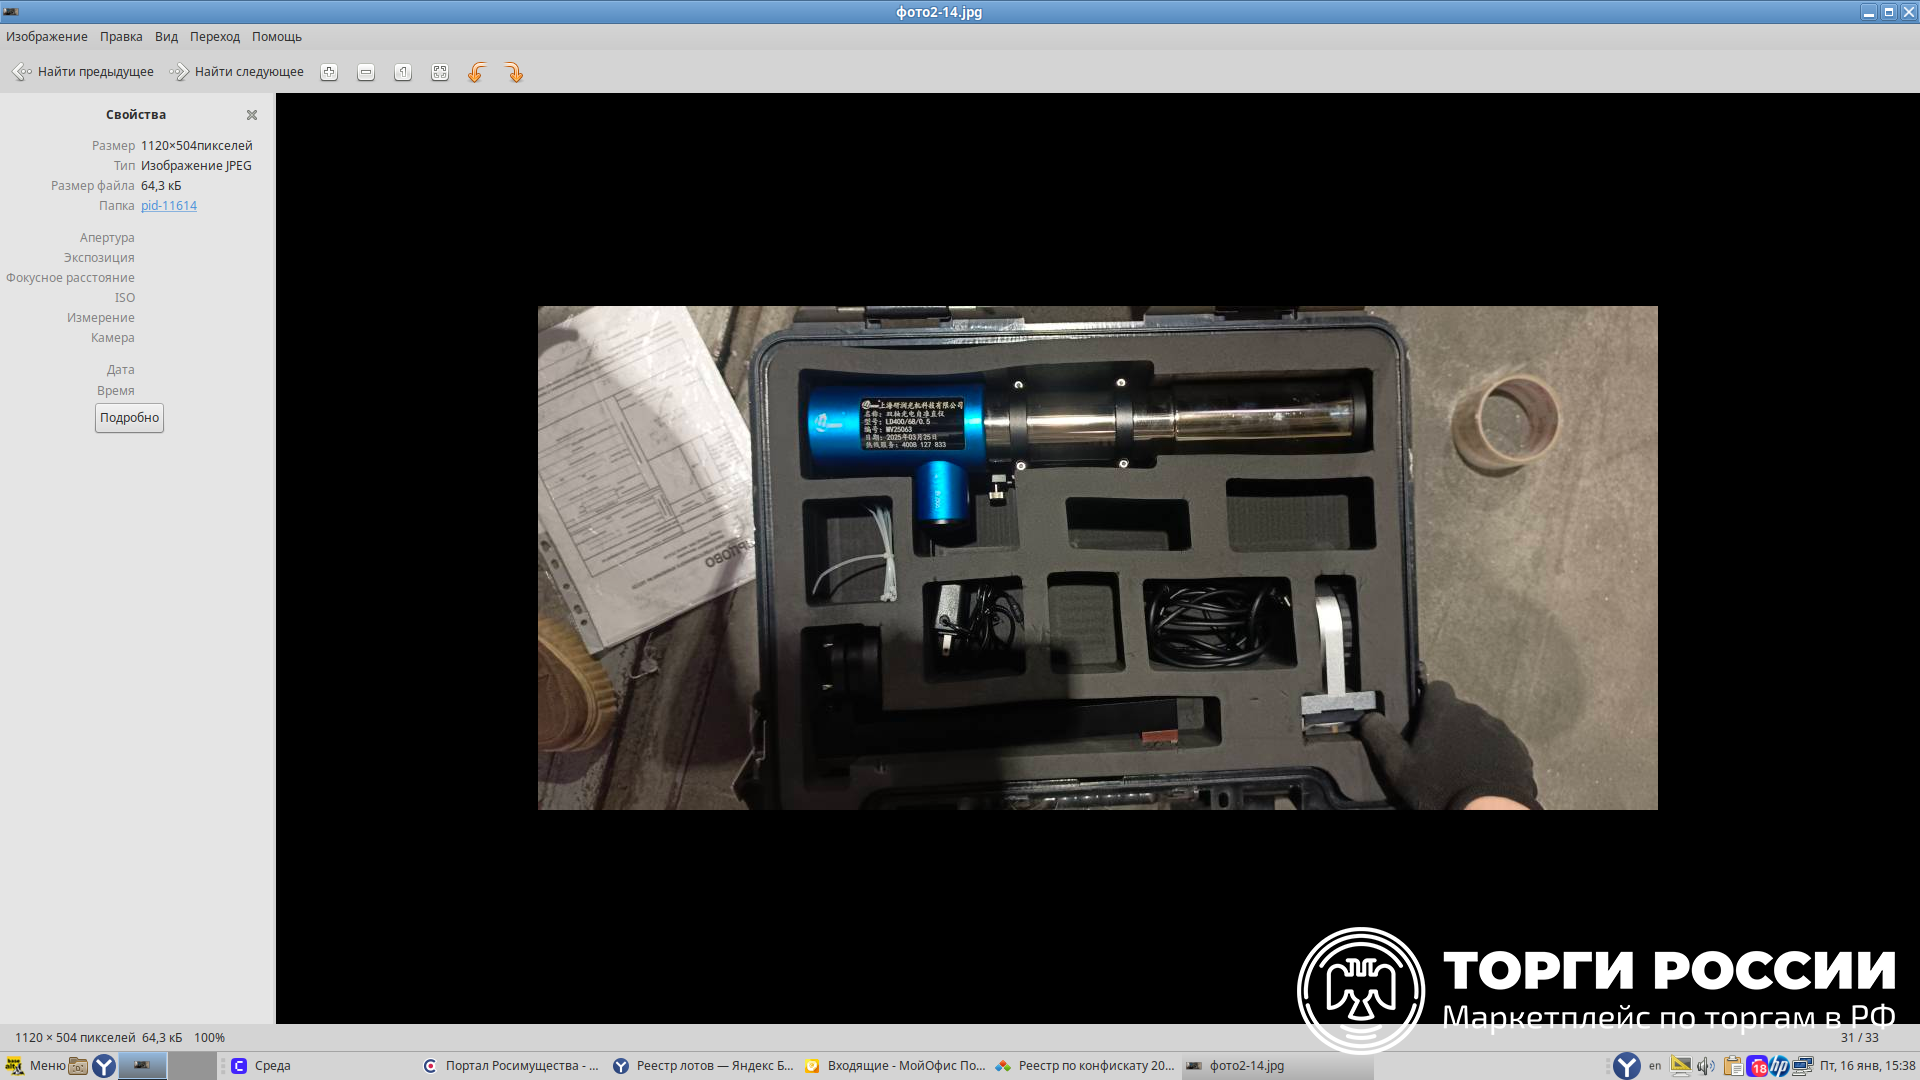
Task: Click the HP tray icon
Action: (1780, 1066)
